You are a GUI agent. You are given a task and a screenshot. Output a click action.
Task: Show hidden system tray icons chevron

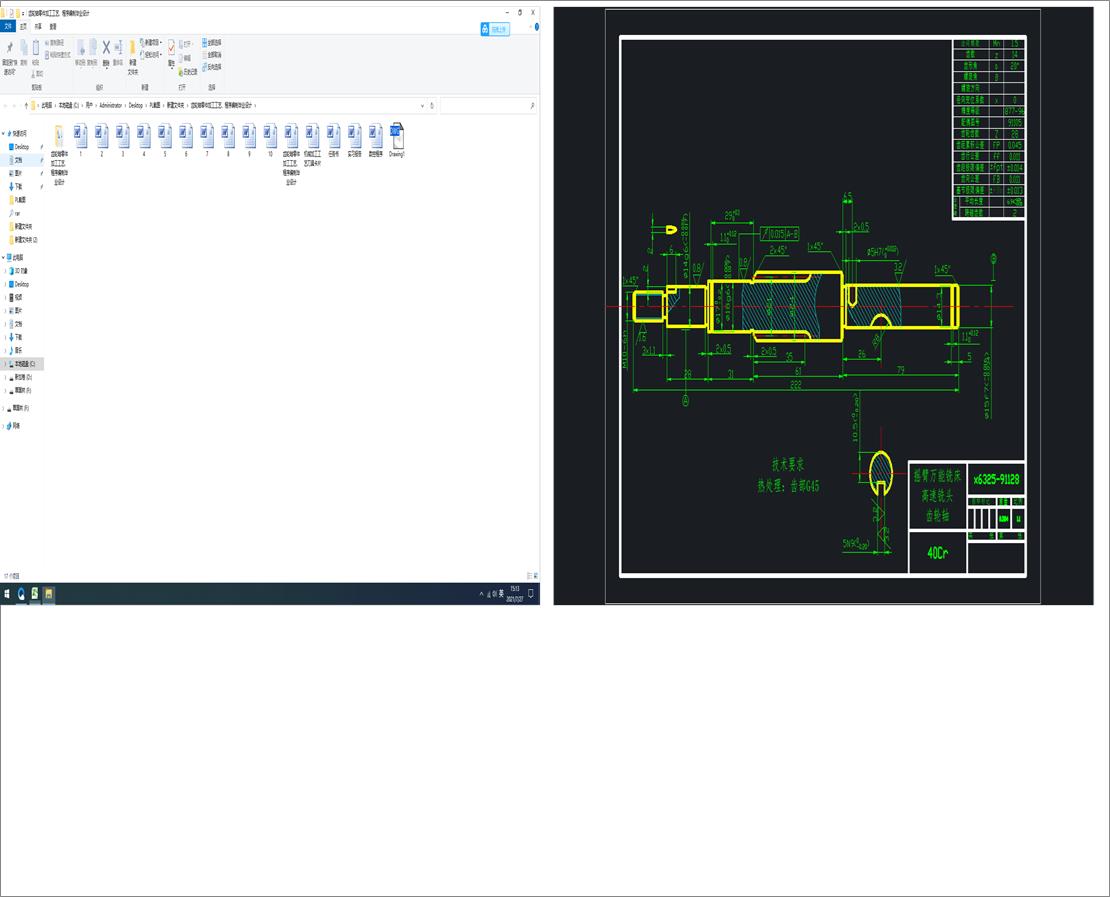(481, 594)
